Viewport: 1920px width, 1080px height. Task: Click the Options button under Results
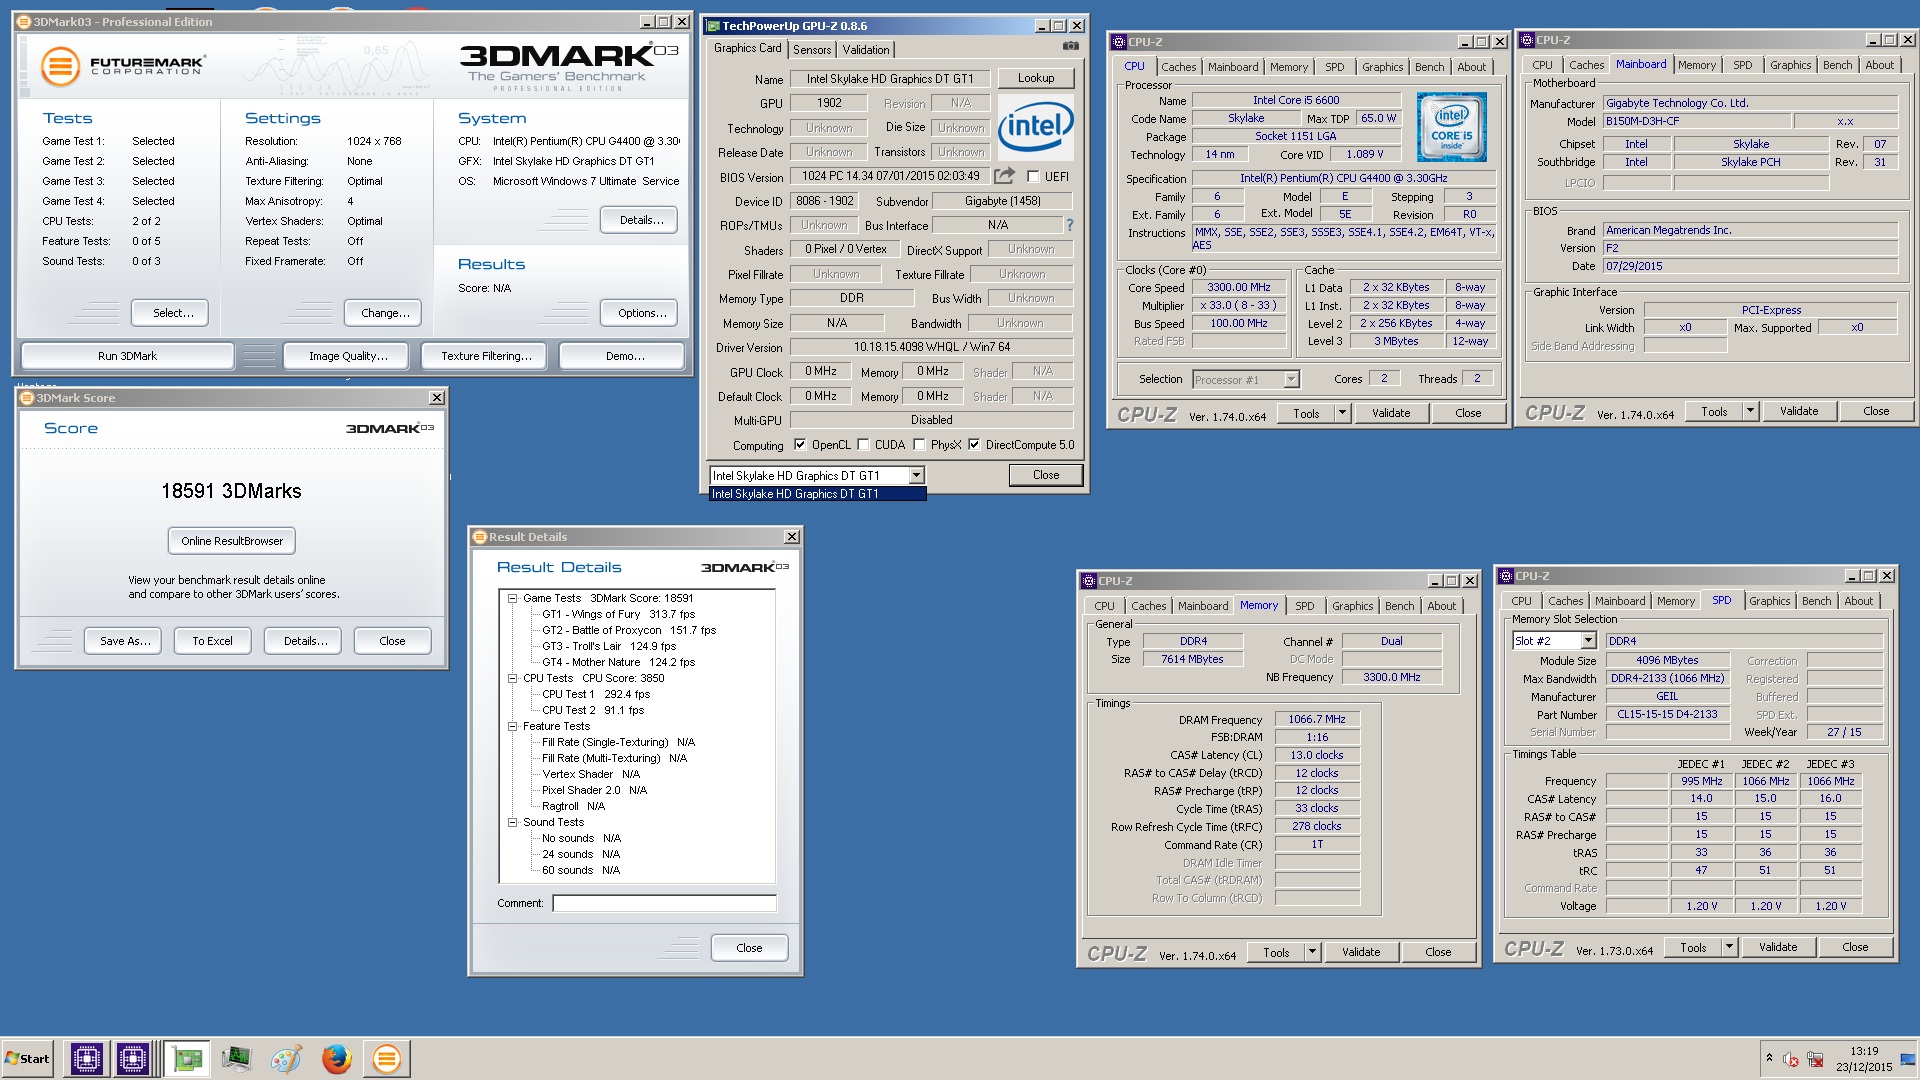point(641,313)
